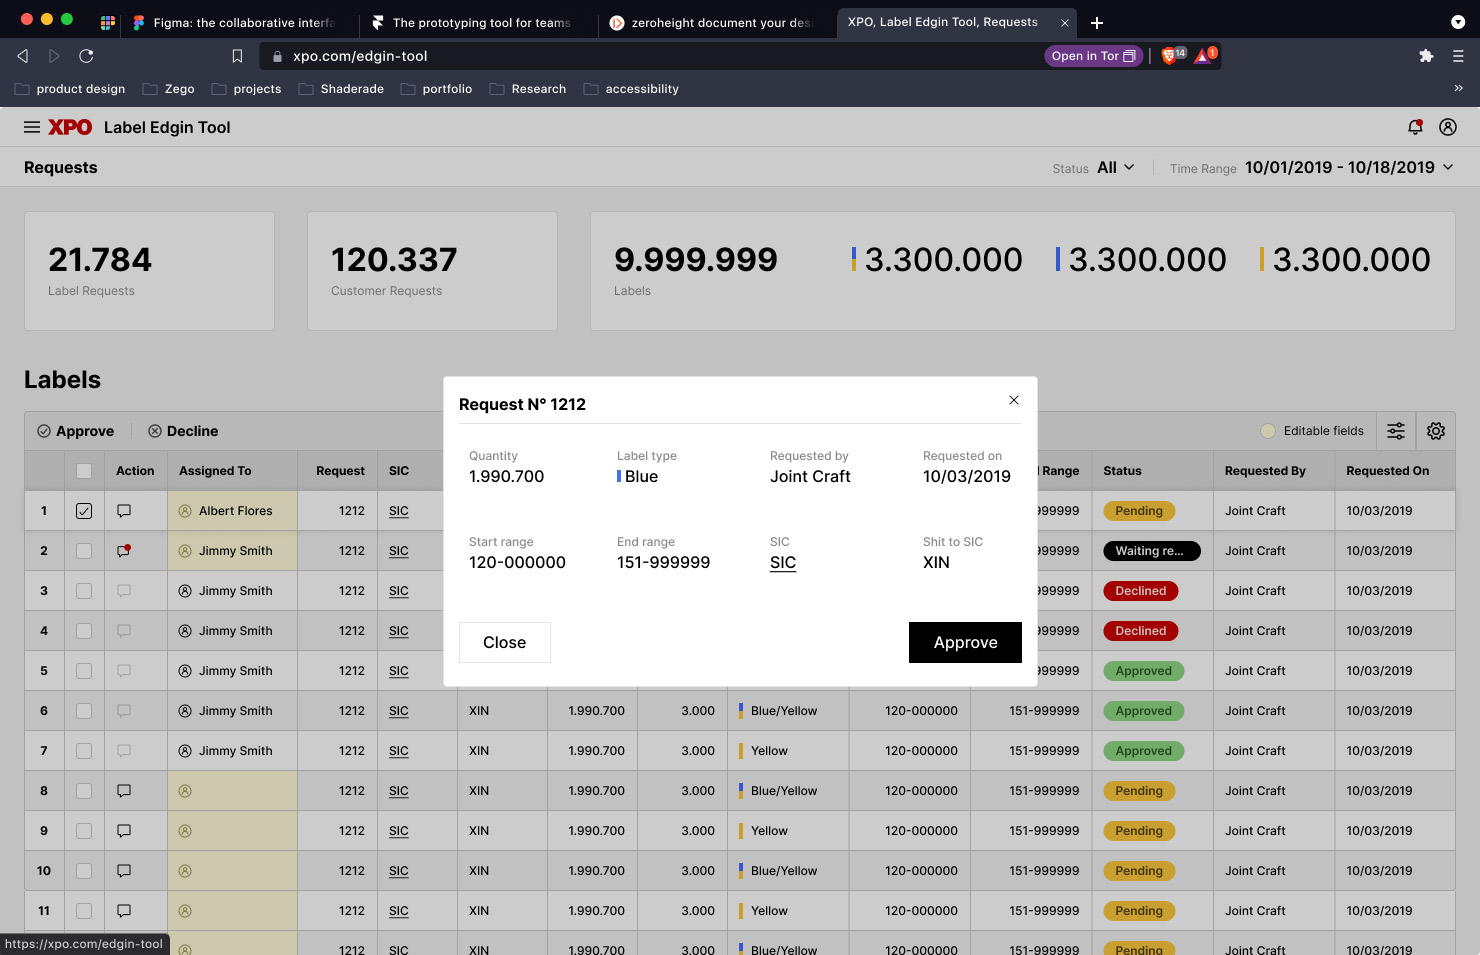Open comment icon in row 2
The image size is (1480, 955).
pyautogui.click(x=124, y=551)
